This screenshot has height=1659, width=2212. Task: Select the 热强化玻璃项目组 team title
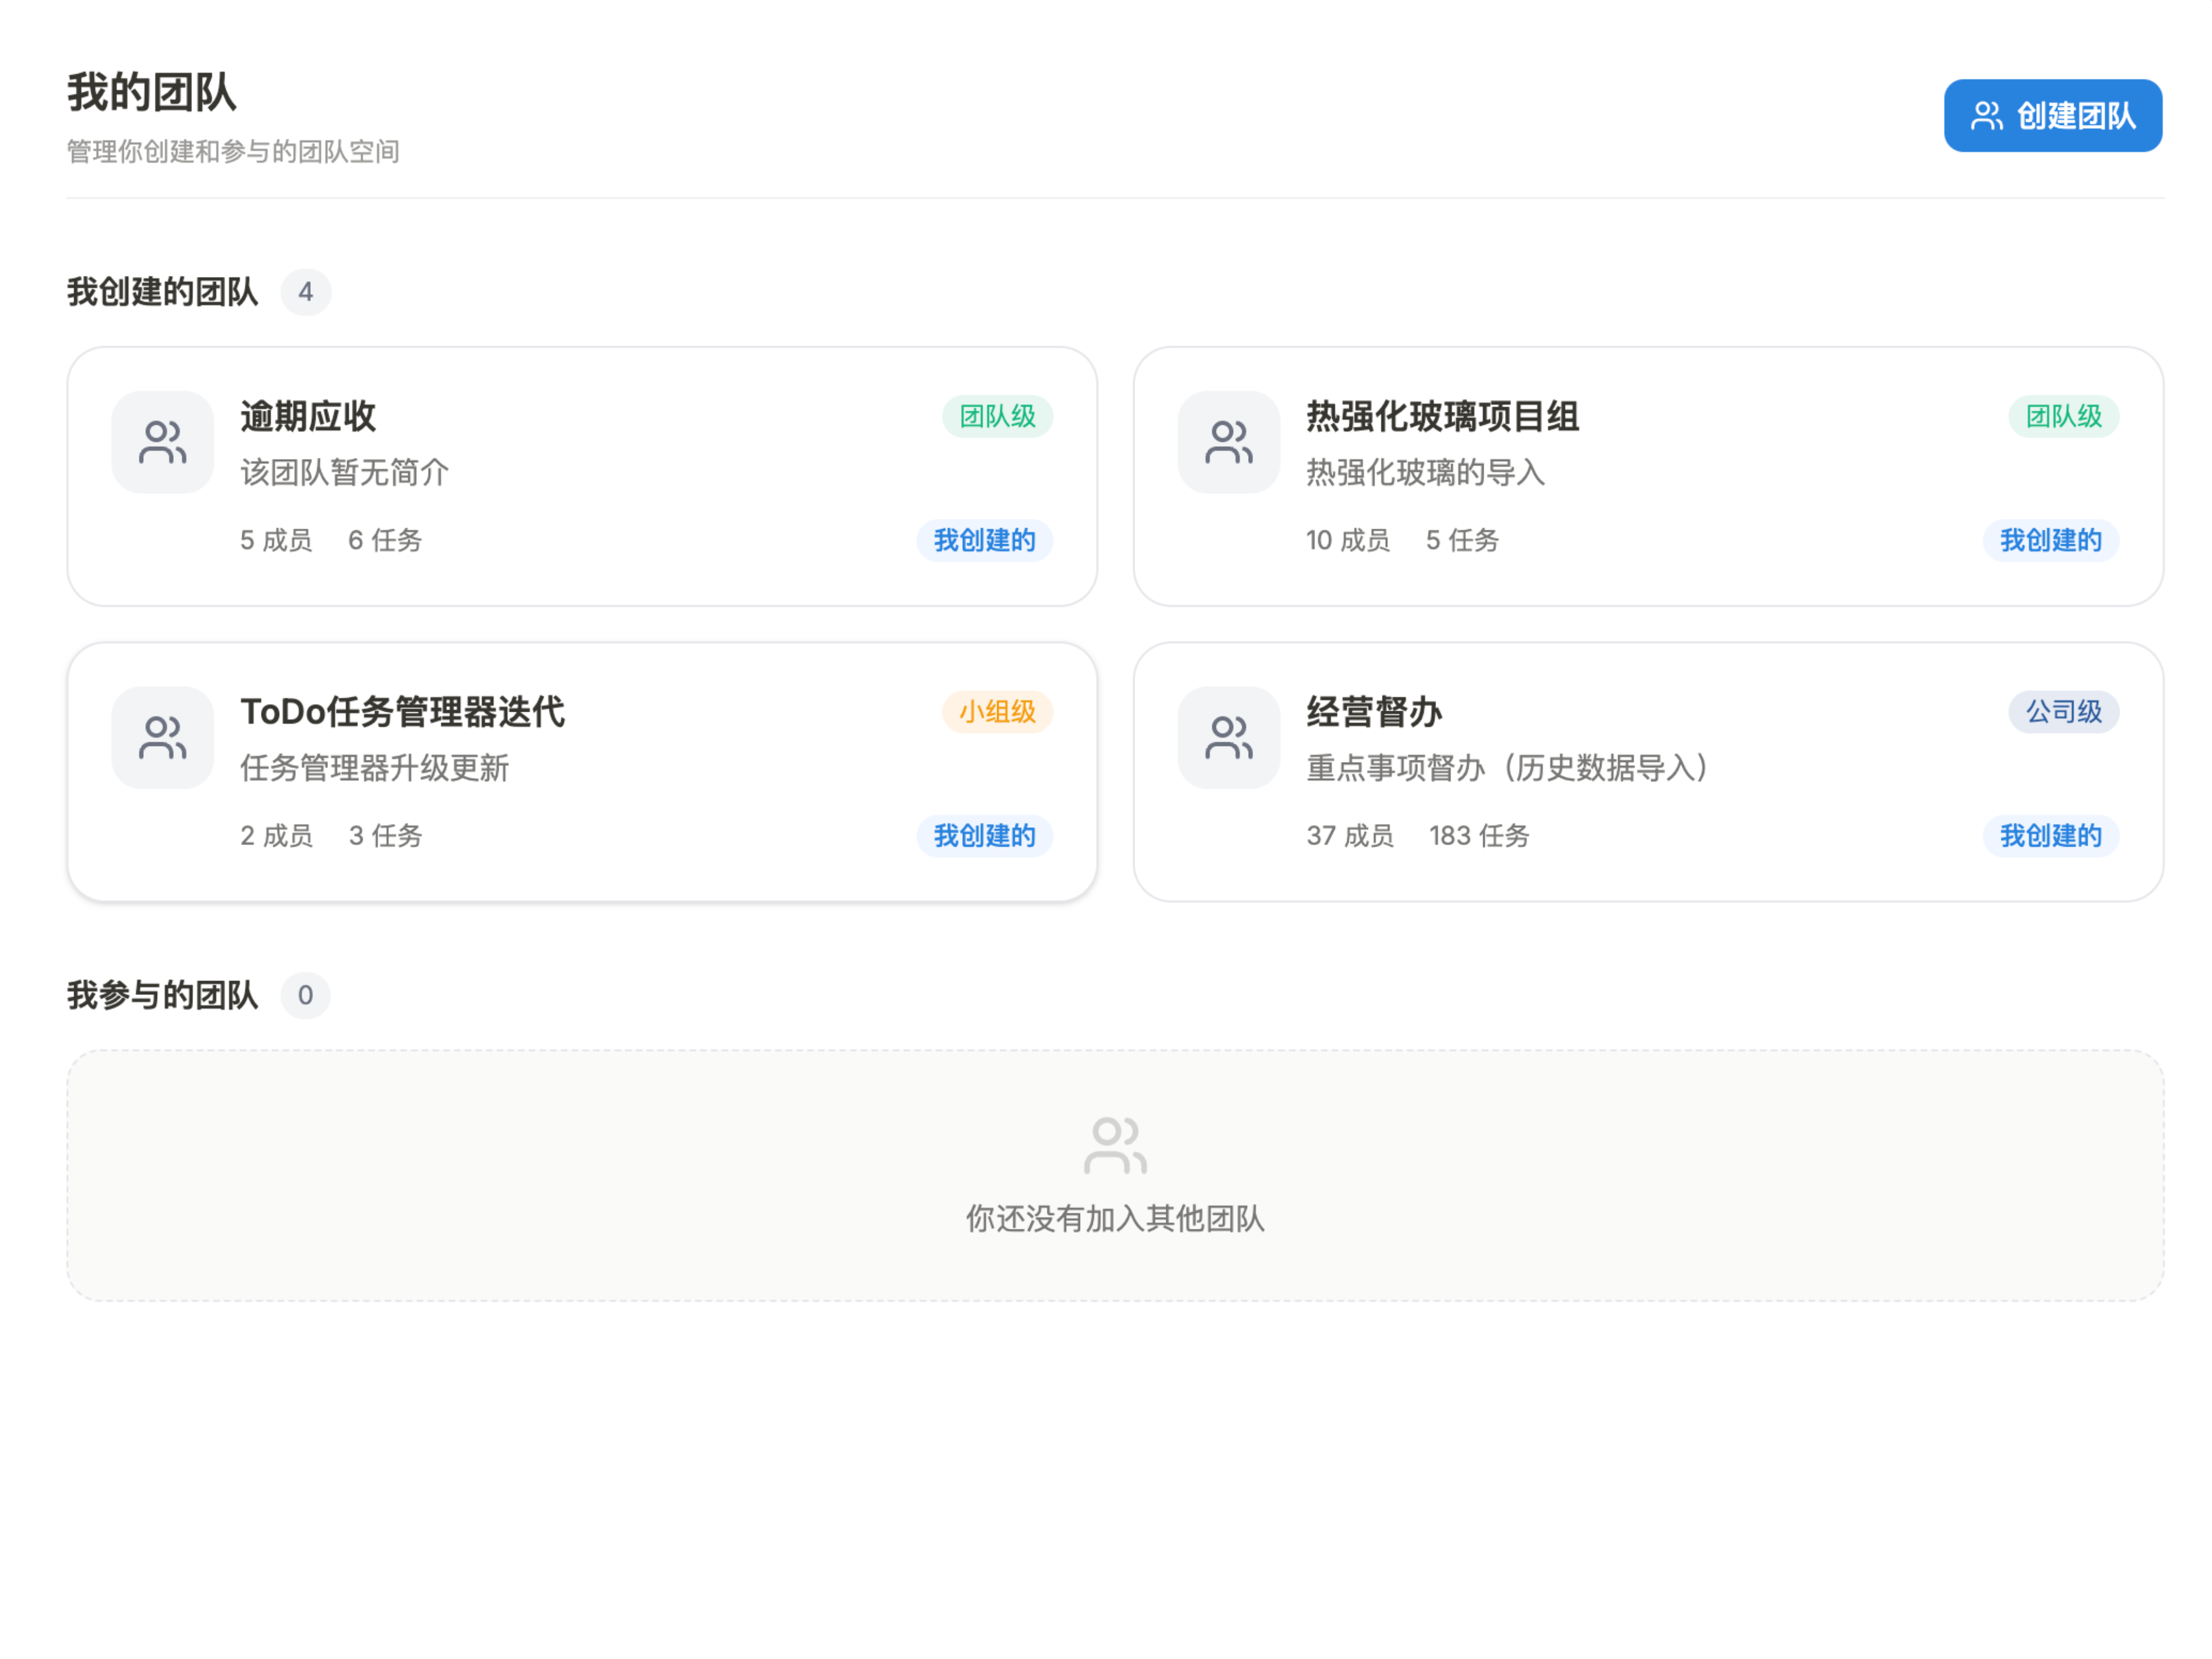pyautogui.click(x=1442, y=416)
